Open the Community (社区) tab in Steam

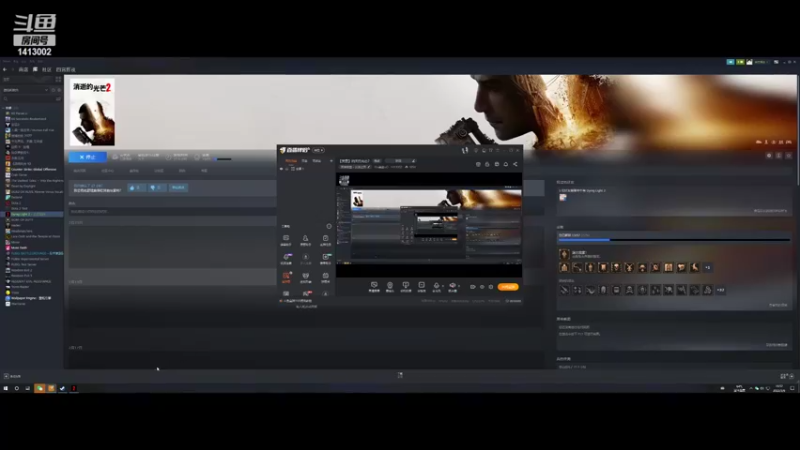tap(46, 69)
